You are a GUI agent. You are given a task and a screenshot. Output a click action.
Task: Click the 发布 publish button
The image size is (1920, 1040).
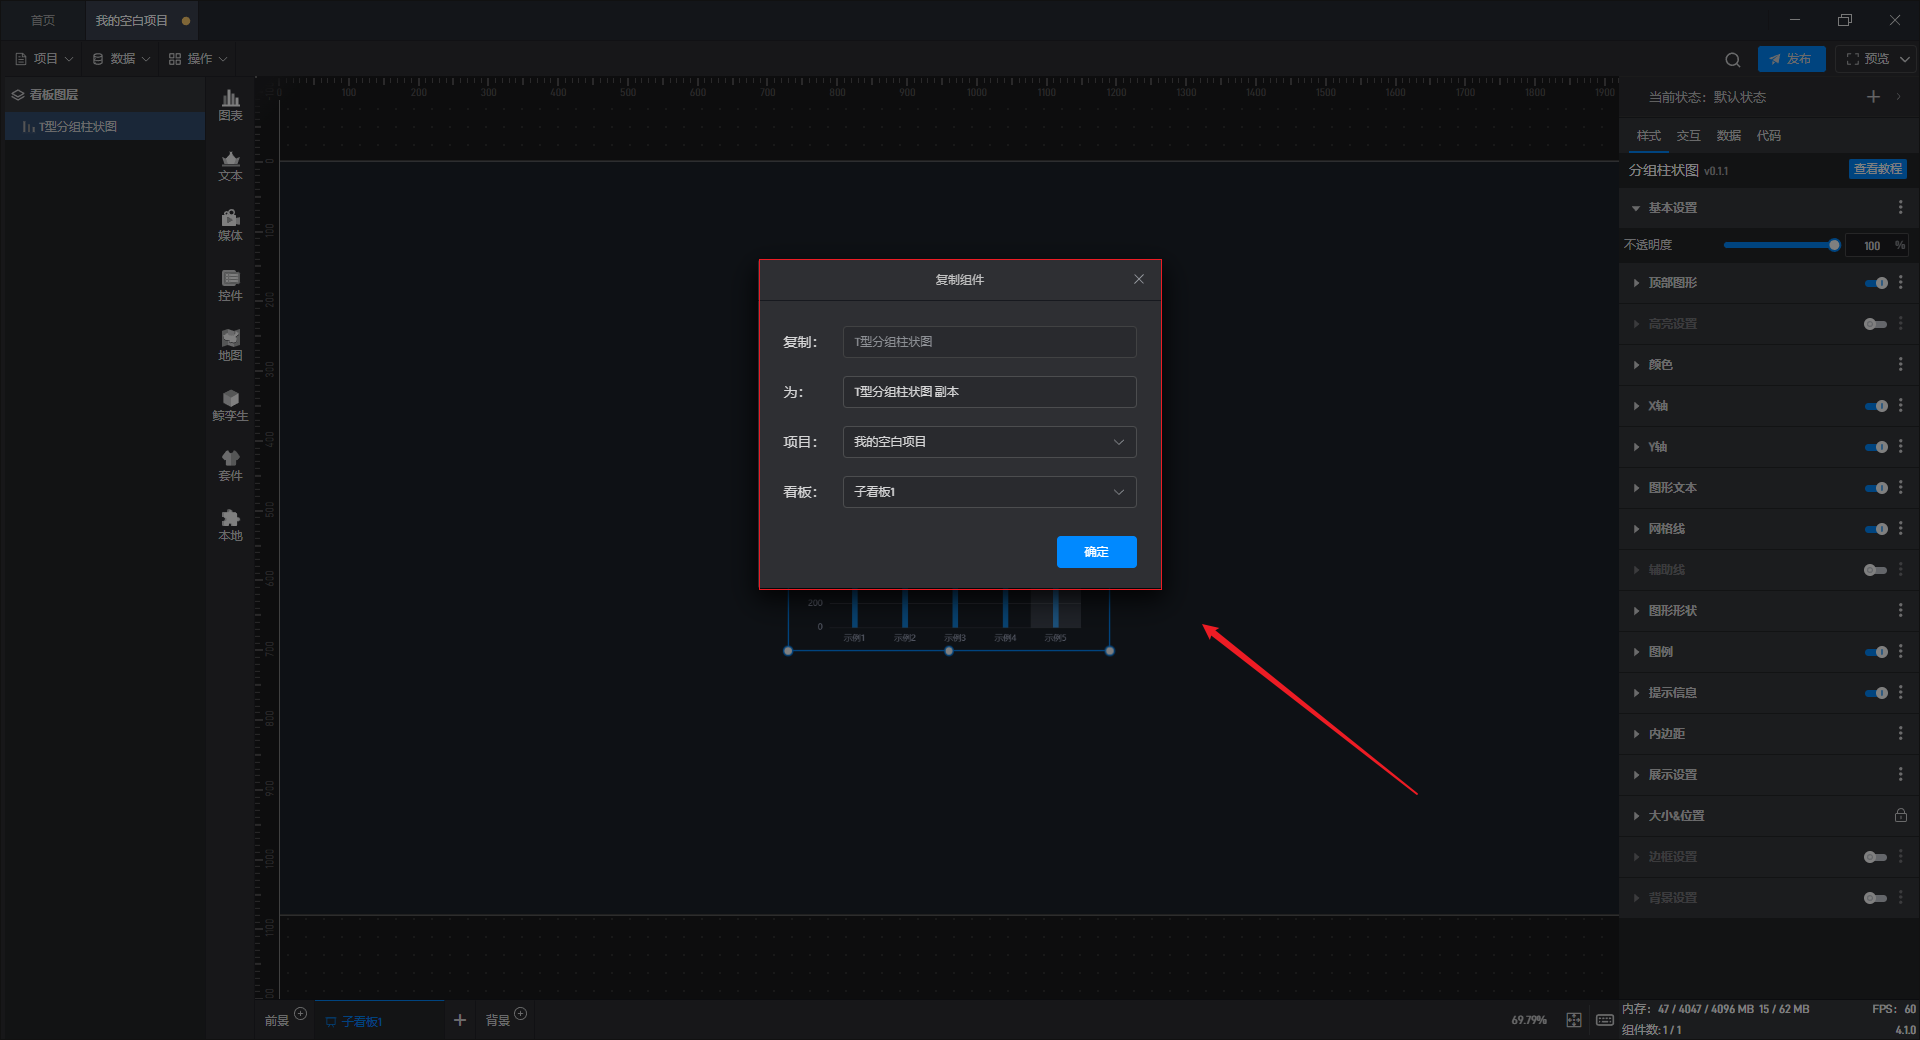(1791, 59)
